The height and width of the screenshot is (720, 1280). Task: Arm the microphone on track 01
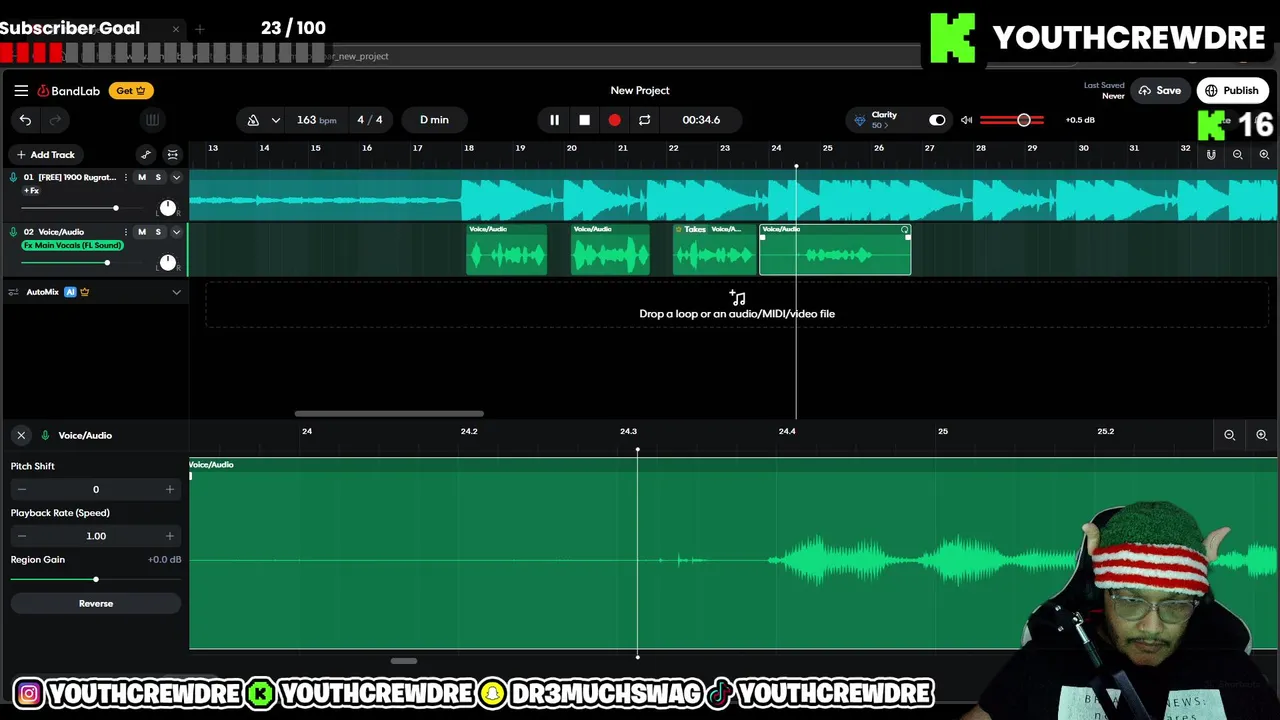(x=13, y=177)
